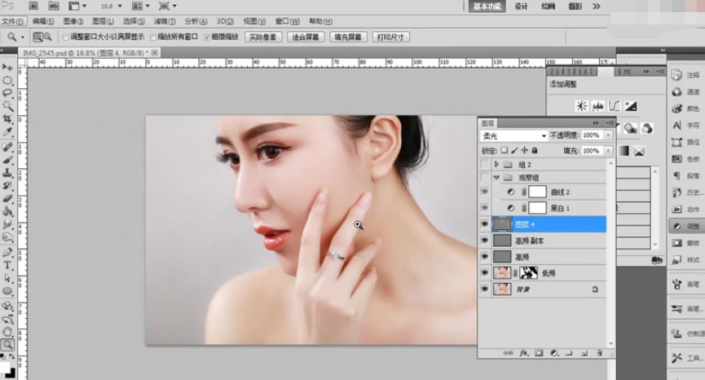Toggle visibility of 曲线 2 layer
The image size is (705, 380).
pyautogui.click(x=485, y=192)
